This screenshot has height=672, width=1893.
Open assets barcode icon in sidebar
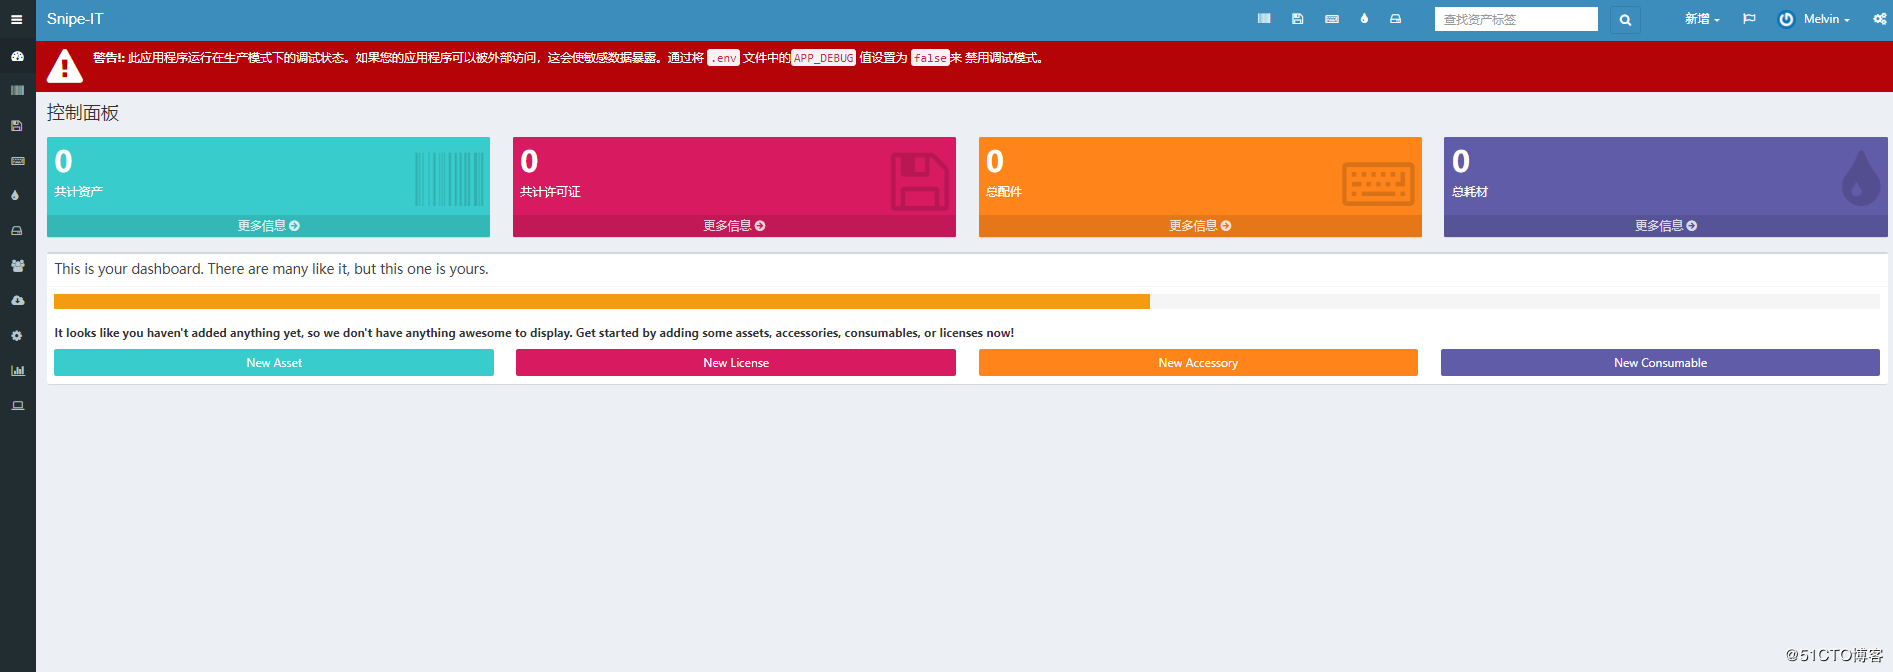(x=17, y=91)
